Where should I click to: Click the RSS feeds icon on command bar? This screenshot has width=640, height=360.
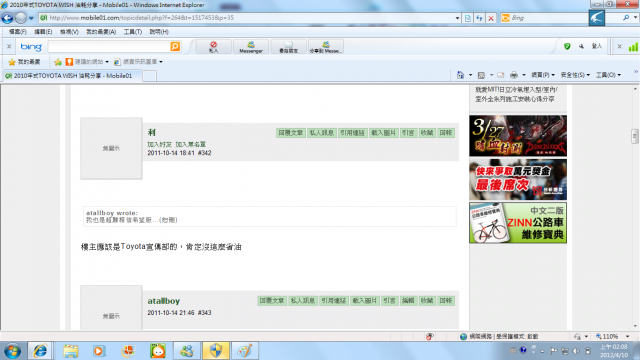point(481,75)
